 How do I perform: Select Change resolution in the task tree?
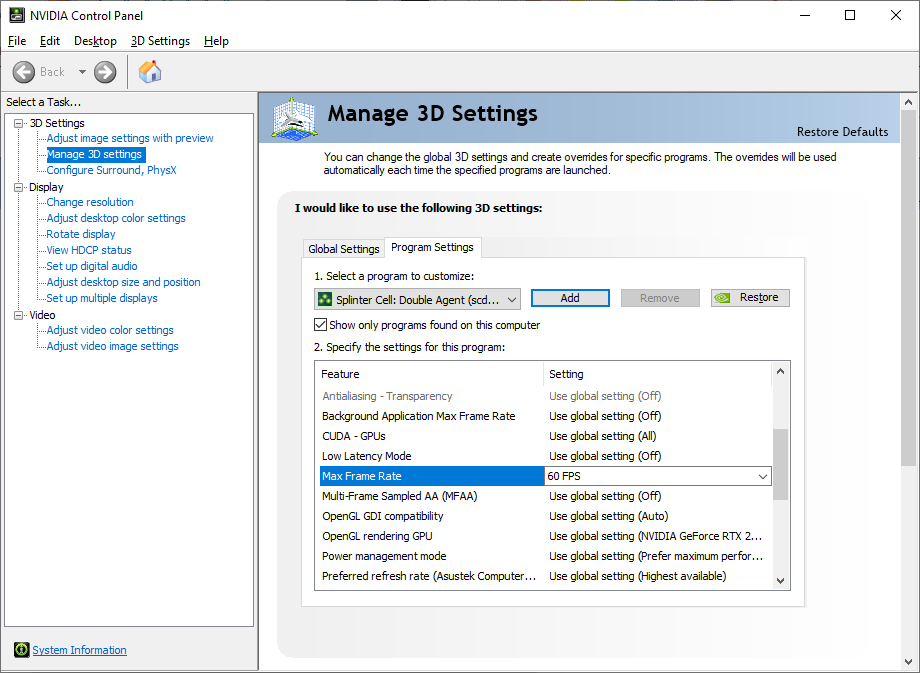point(90,202)
